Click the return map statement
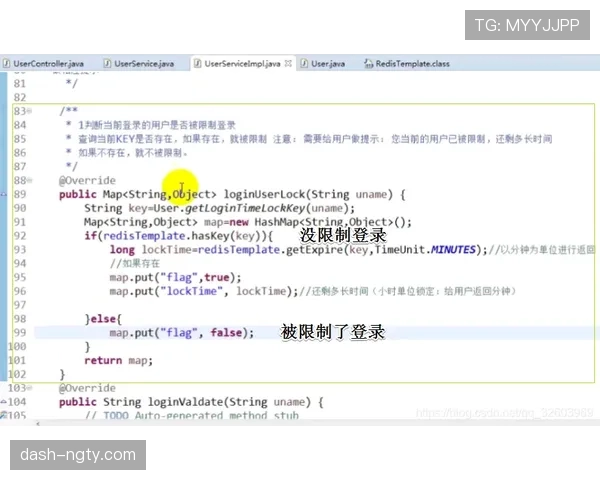This screenshot has width=600, height=480. (118, 360)
